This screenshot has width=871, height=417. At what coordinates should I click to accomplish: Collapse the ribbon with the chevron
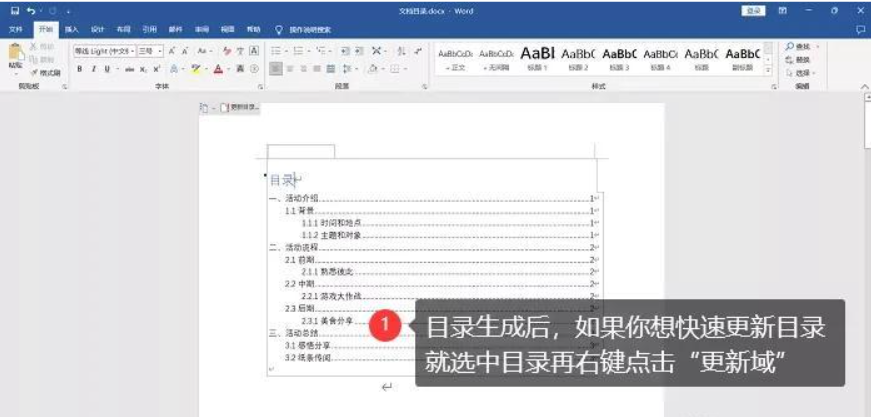[x=864, y=87]
